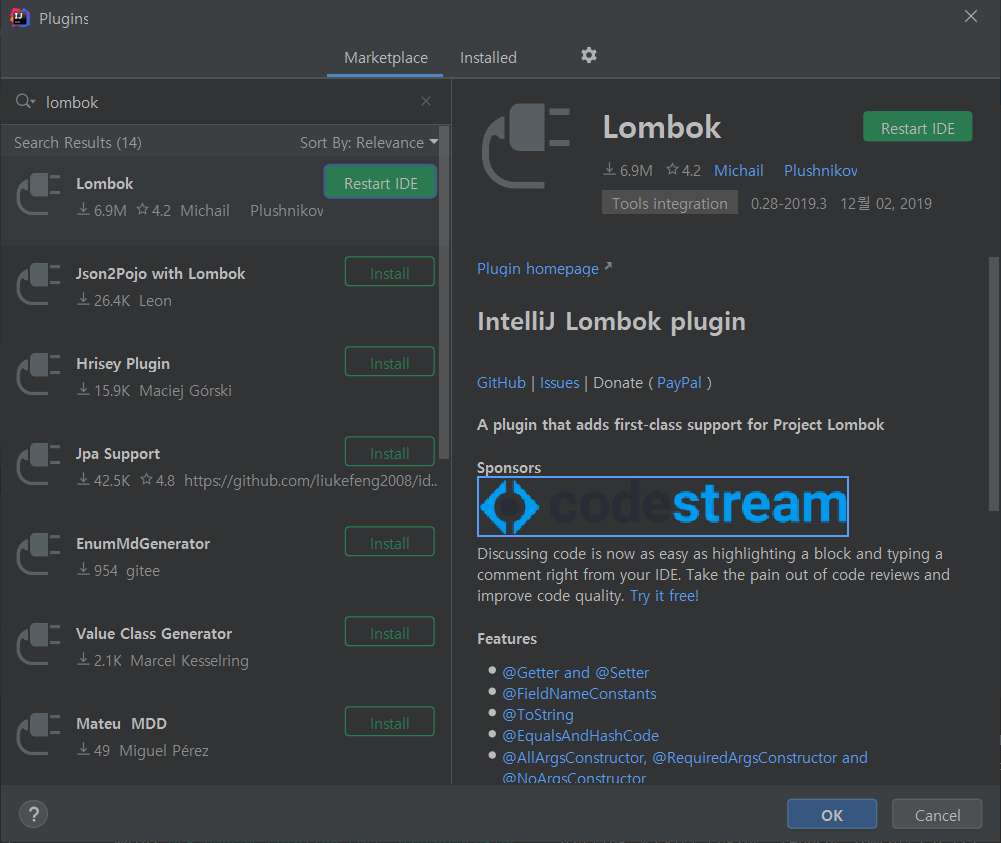The width and height of the screenshot is (1001, 843).
Task: Click the Lombok plugin icon in results
Action: [38, 195]
